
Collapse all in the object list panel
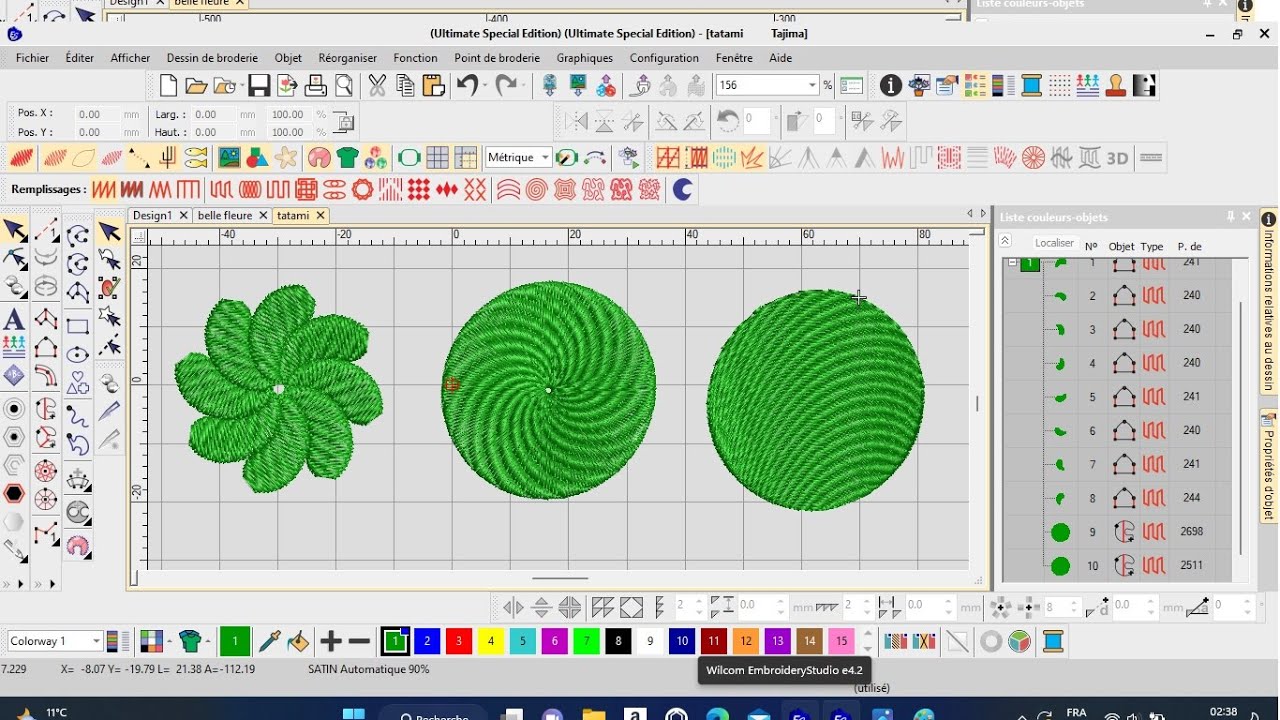[x=1005, y=241]
